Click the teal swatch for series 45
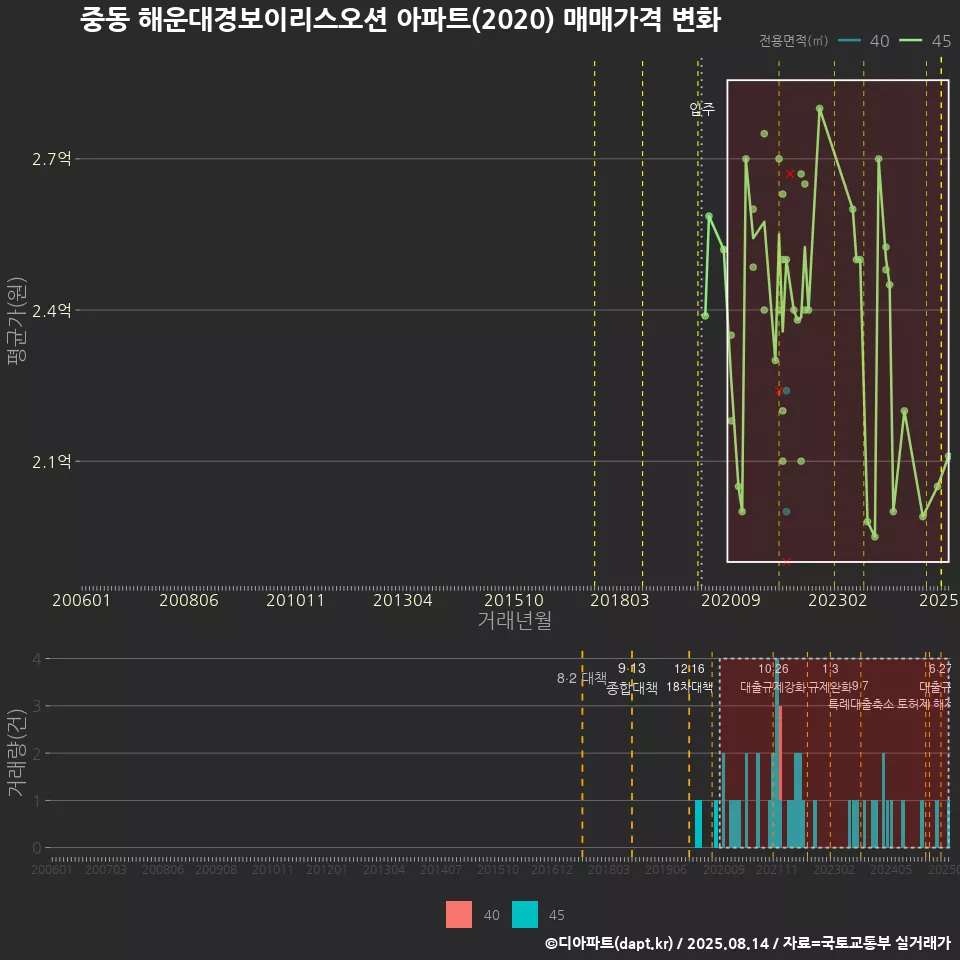 click(525, 914)
